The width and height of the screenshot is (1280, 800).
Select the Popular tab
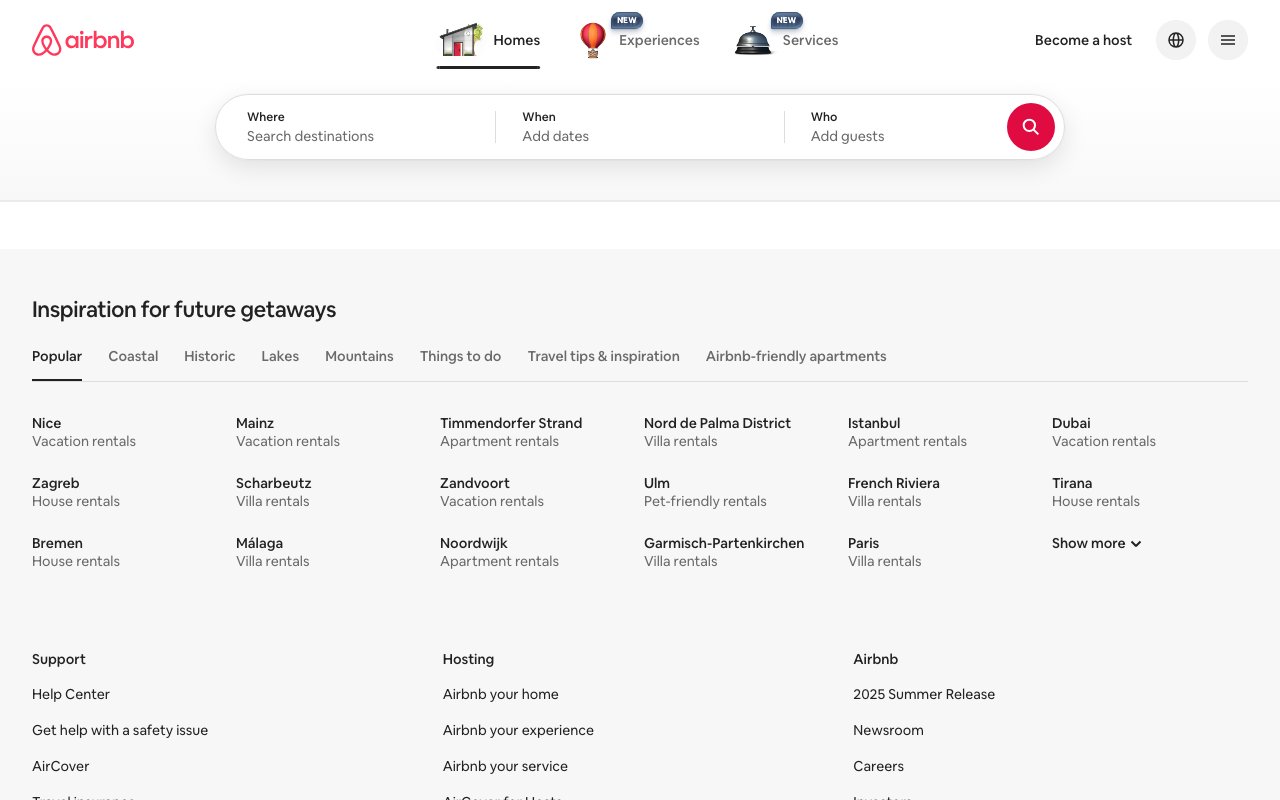(57, 356)
